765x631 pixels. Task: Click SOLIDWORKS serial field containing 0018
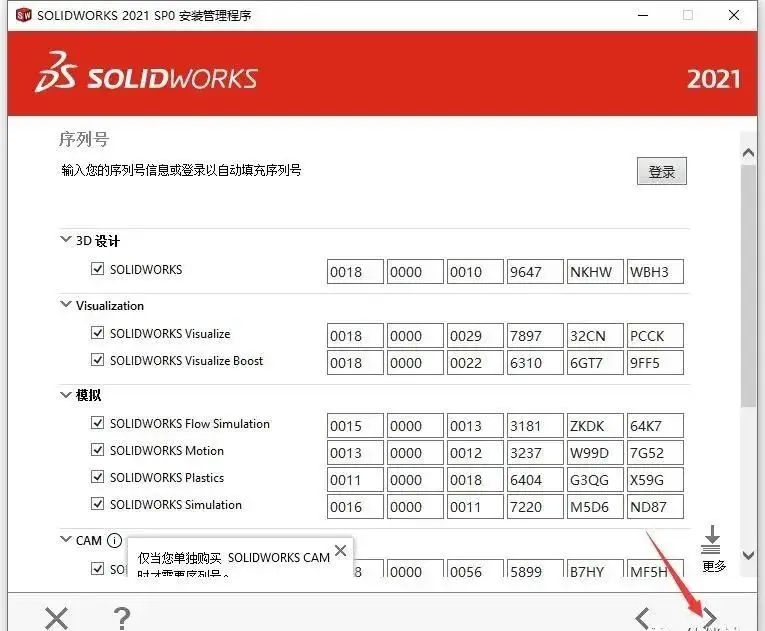(x=355, y=271)
